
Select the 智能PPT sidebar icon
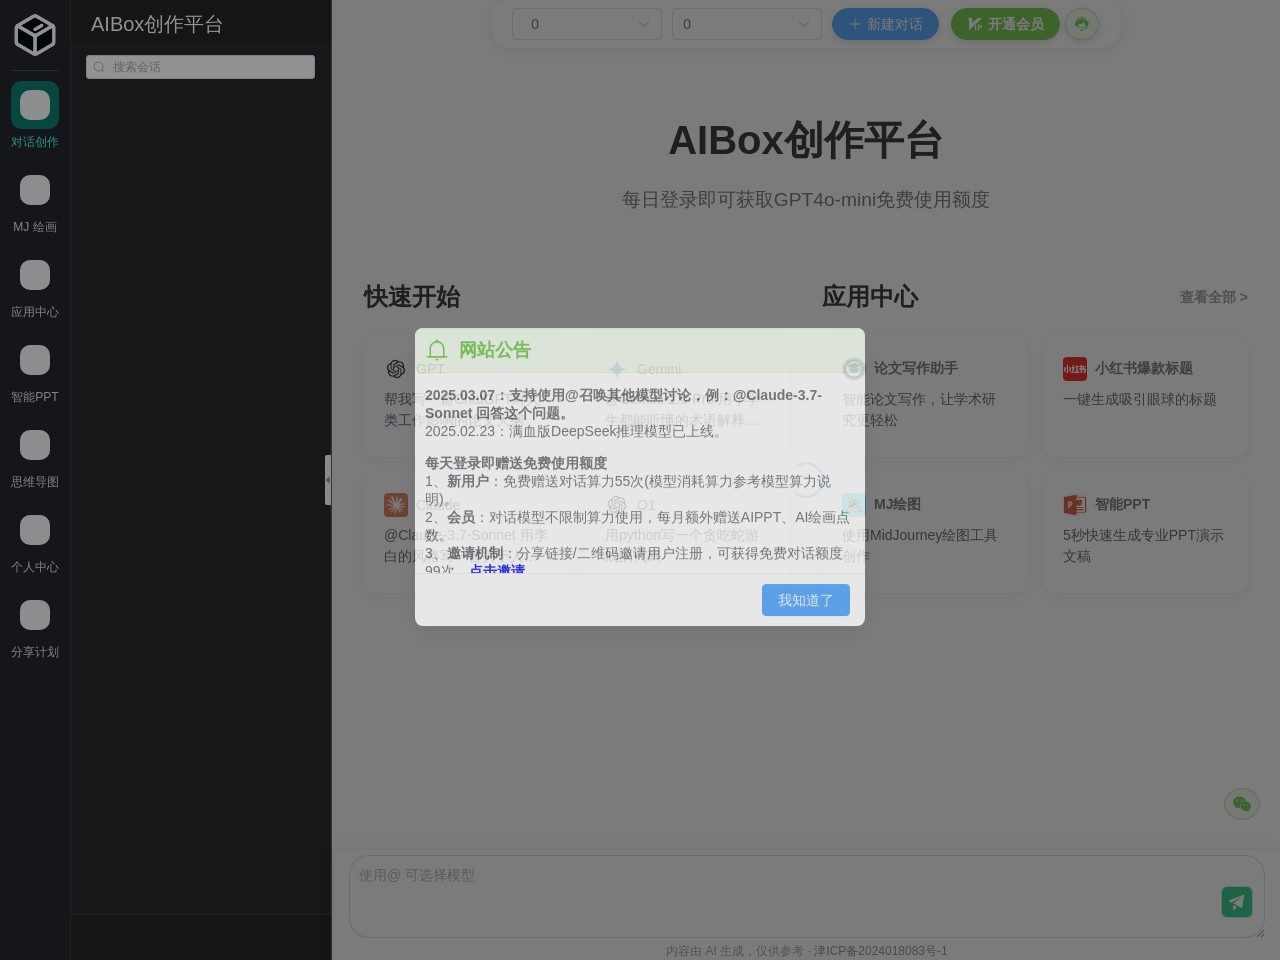(x=35, y=360)
